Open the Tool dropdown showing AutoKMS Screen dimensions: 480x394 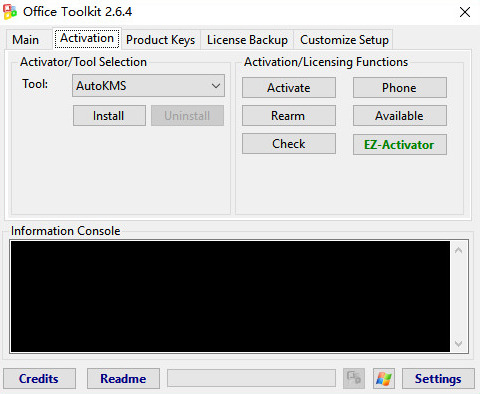tap(148, 86)
